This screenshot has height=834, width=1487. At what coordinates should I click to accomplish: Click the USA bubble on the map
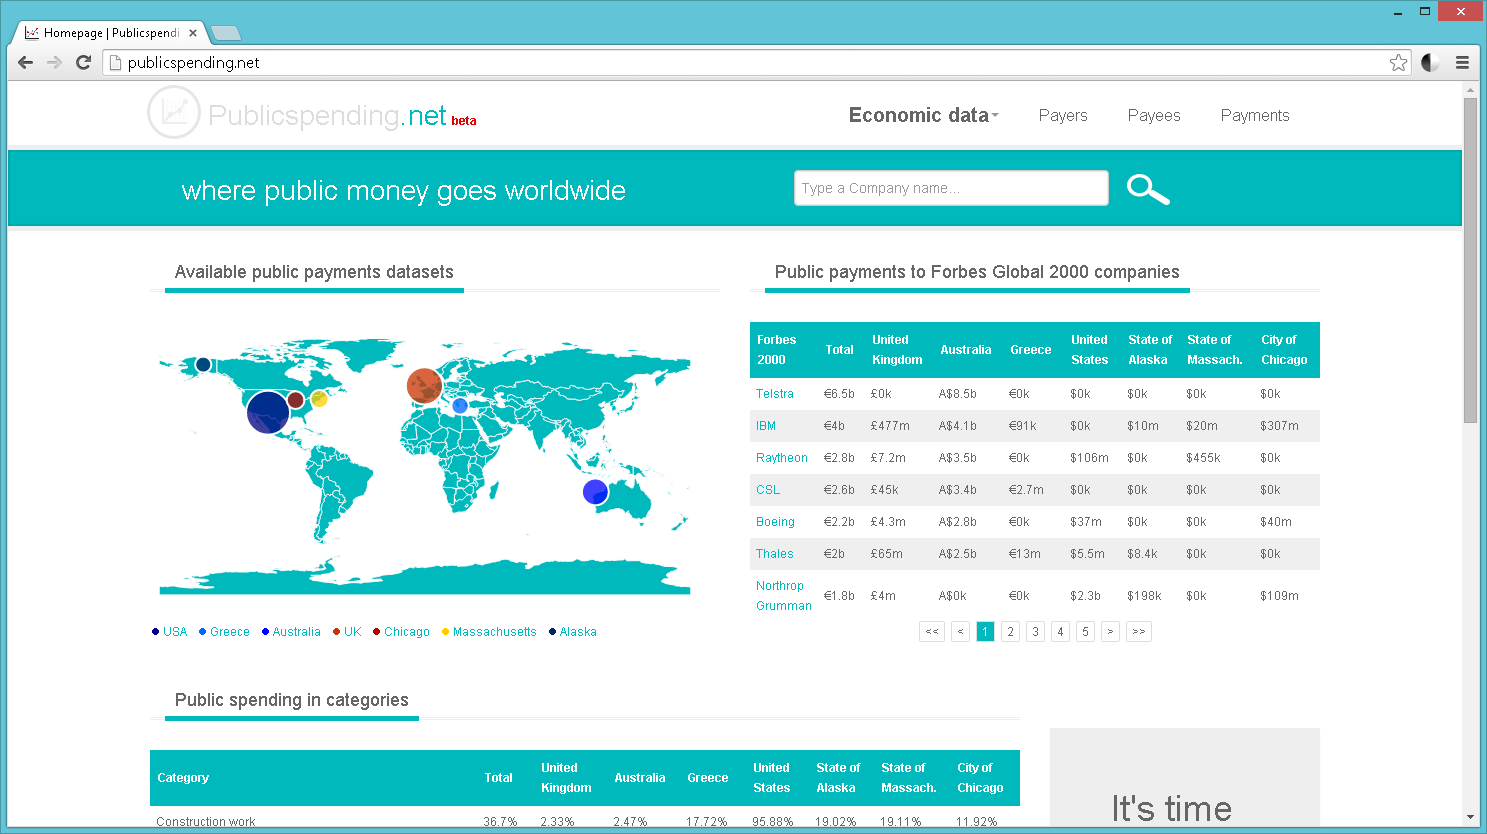coord(268,412)
